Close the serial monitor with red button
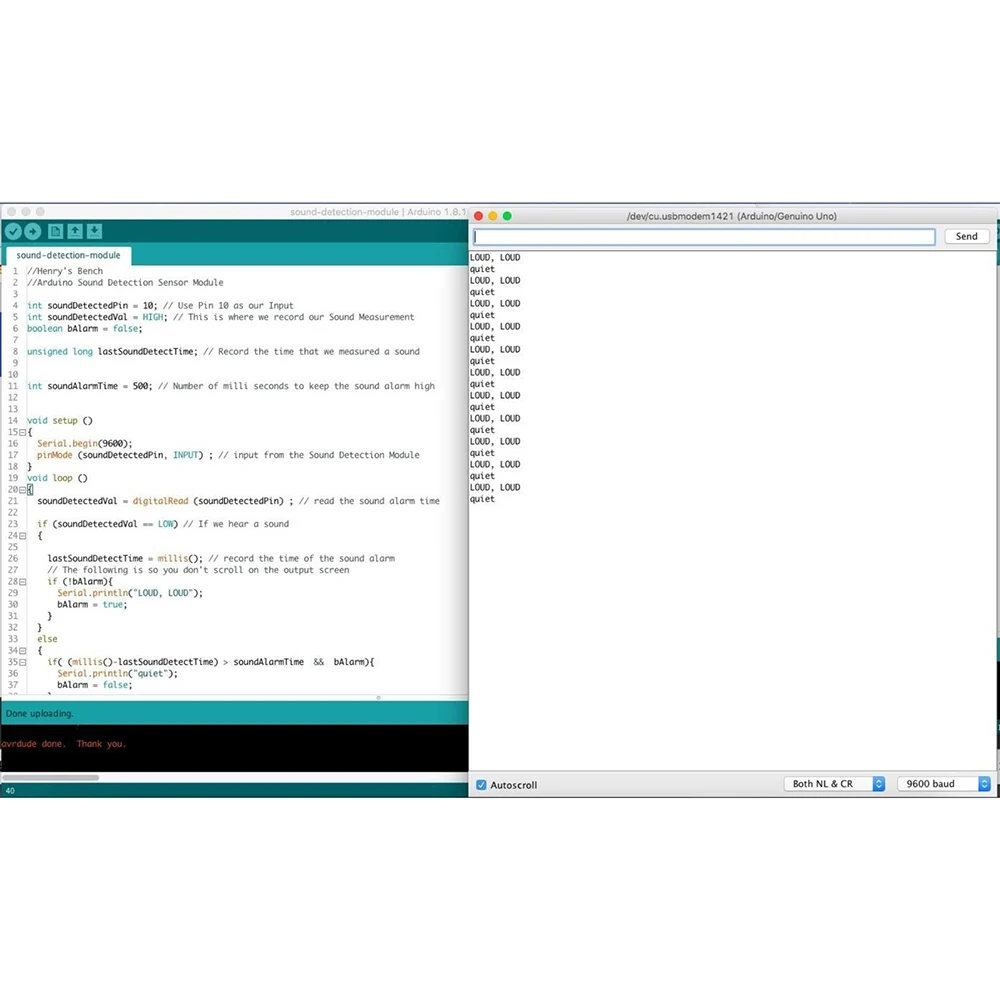Screen dimensions: 1000x1000 click(x=478, y=216)
